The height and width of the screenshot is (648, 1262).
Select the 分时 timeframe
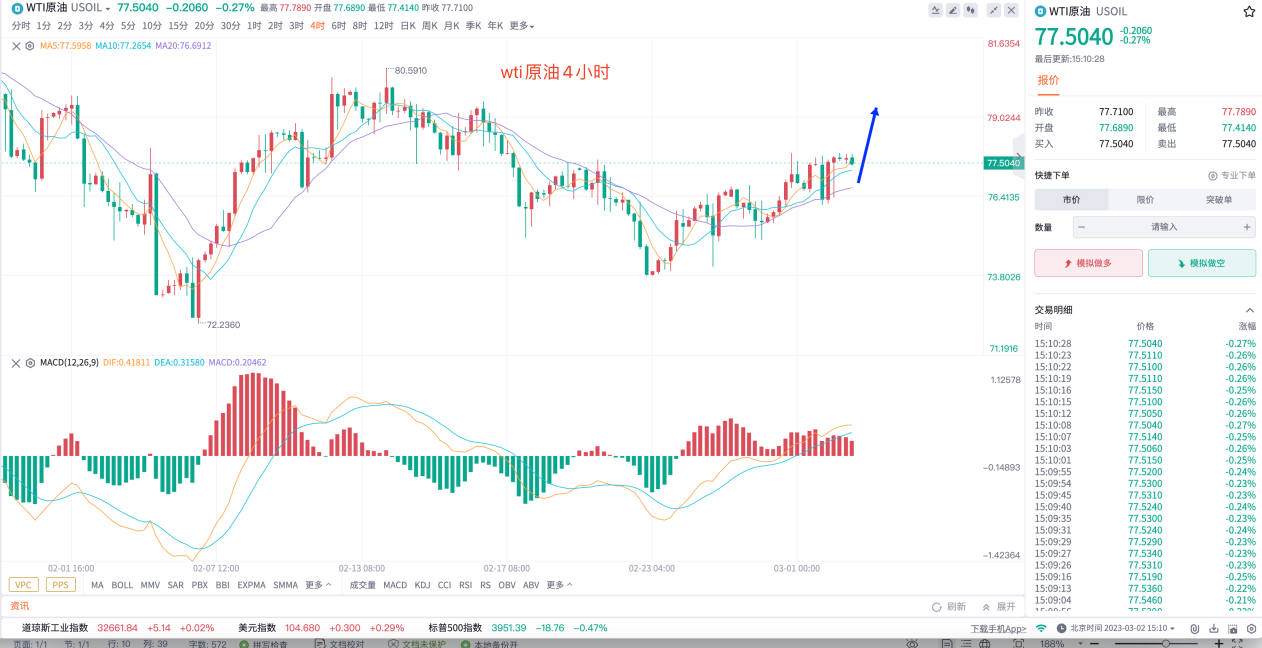(x=21, y=26)
